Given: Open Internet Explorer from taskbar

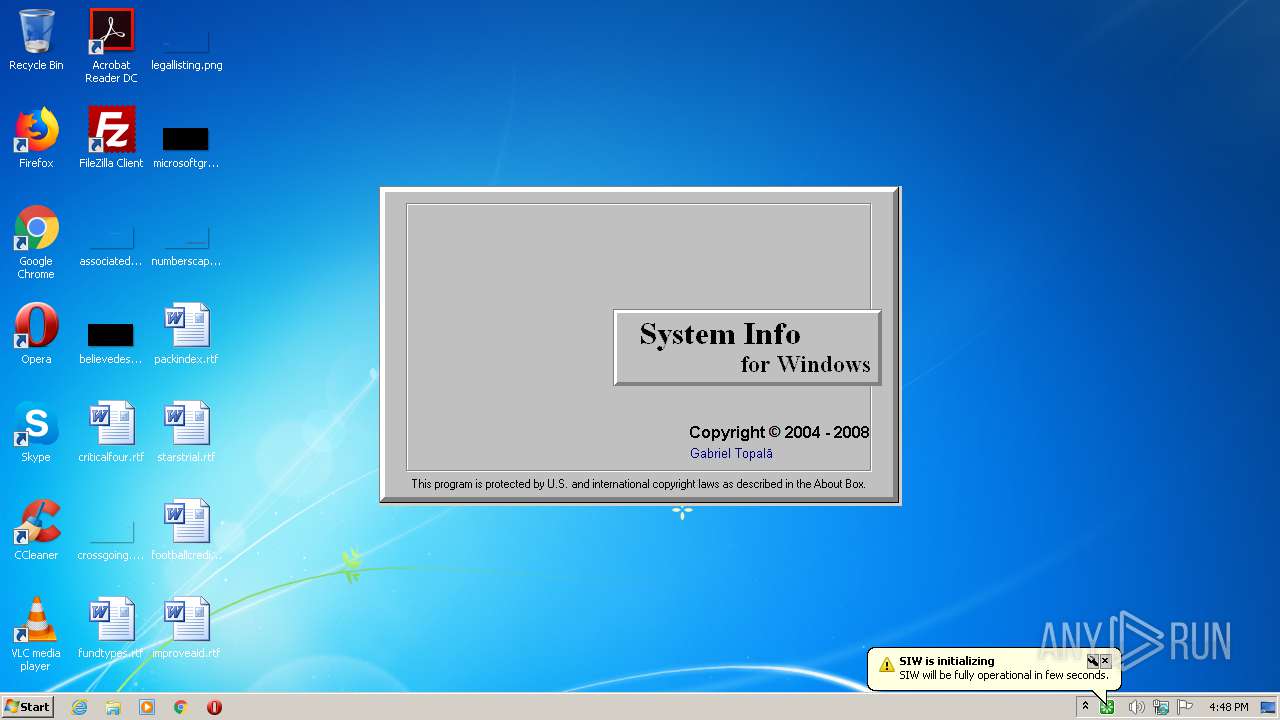Looking at the screenshot, I should pyautogui.click(x=80, y=707).
